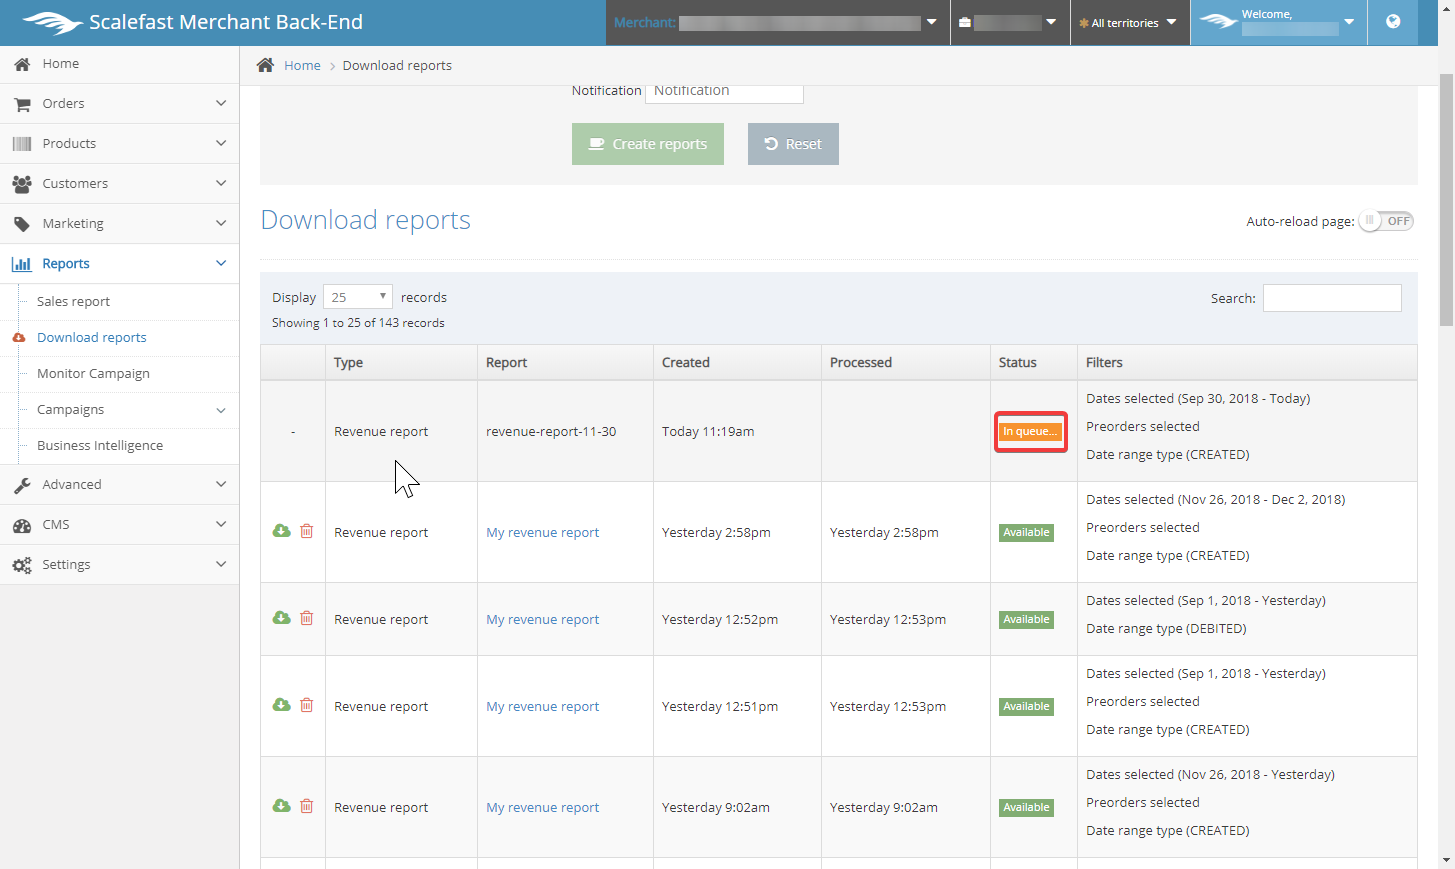This screenshot has width=1455, height=869.
Task: Click the download icon for the 12:51pm report
Action: (282, 705)
